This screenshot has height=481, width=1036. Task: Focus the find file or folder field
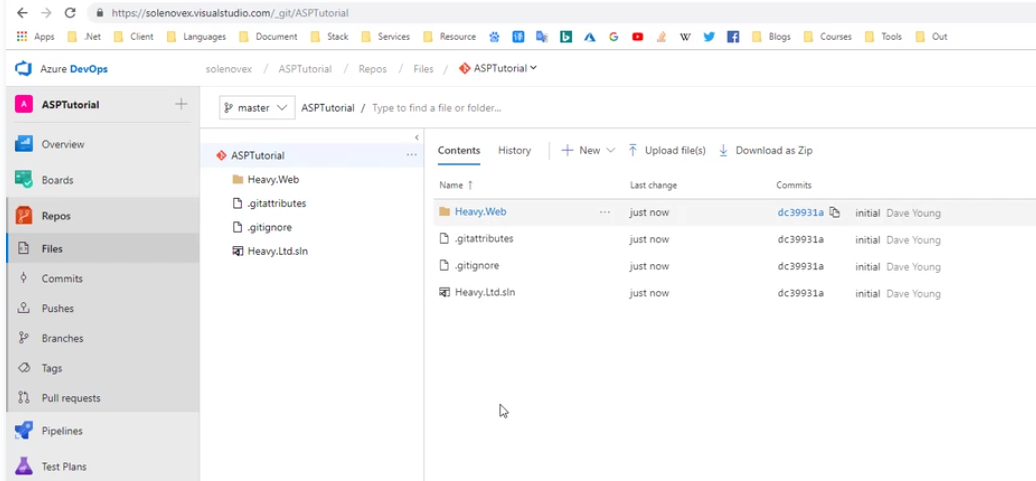(x=436, y=108)
